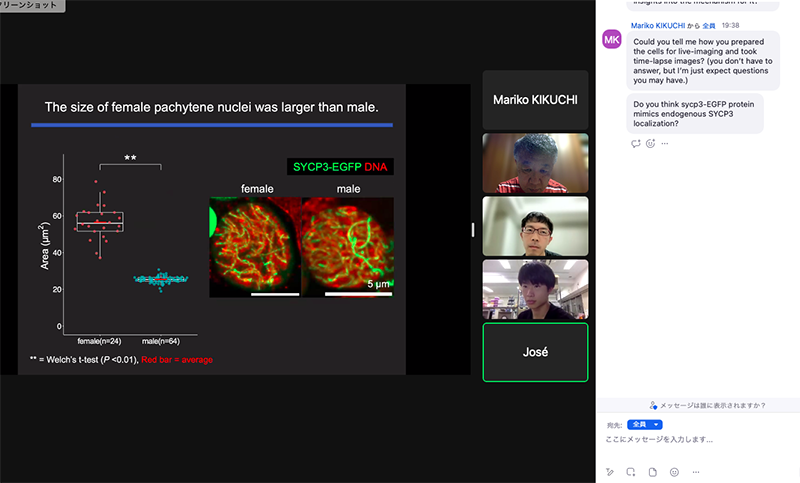The width and height of the screenshot is (800, 483).
Task: Reply to the sycp3-EGFP message
Action: click(x=636, y=144)
